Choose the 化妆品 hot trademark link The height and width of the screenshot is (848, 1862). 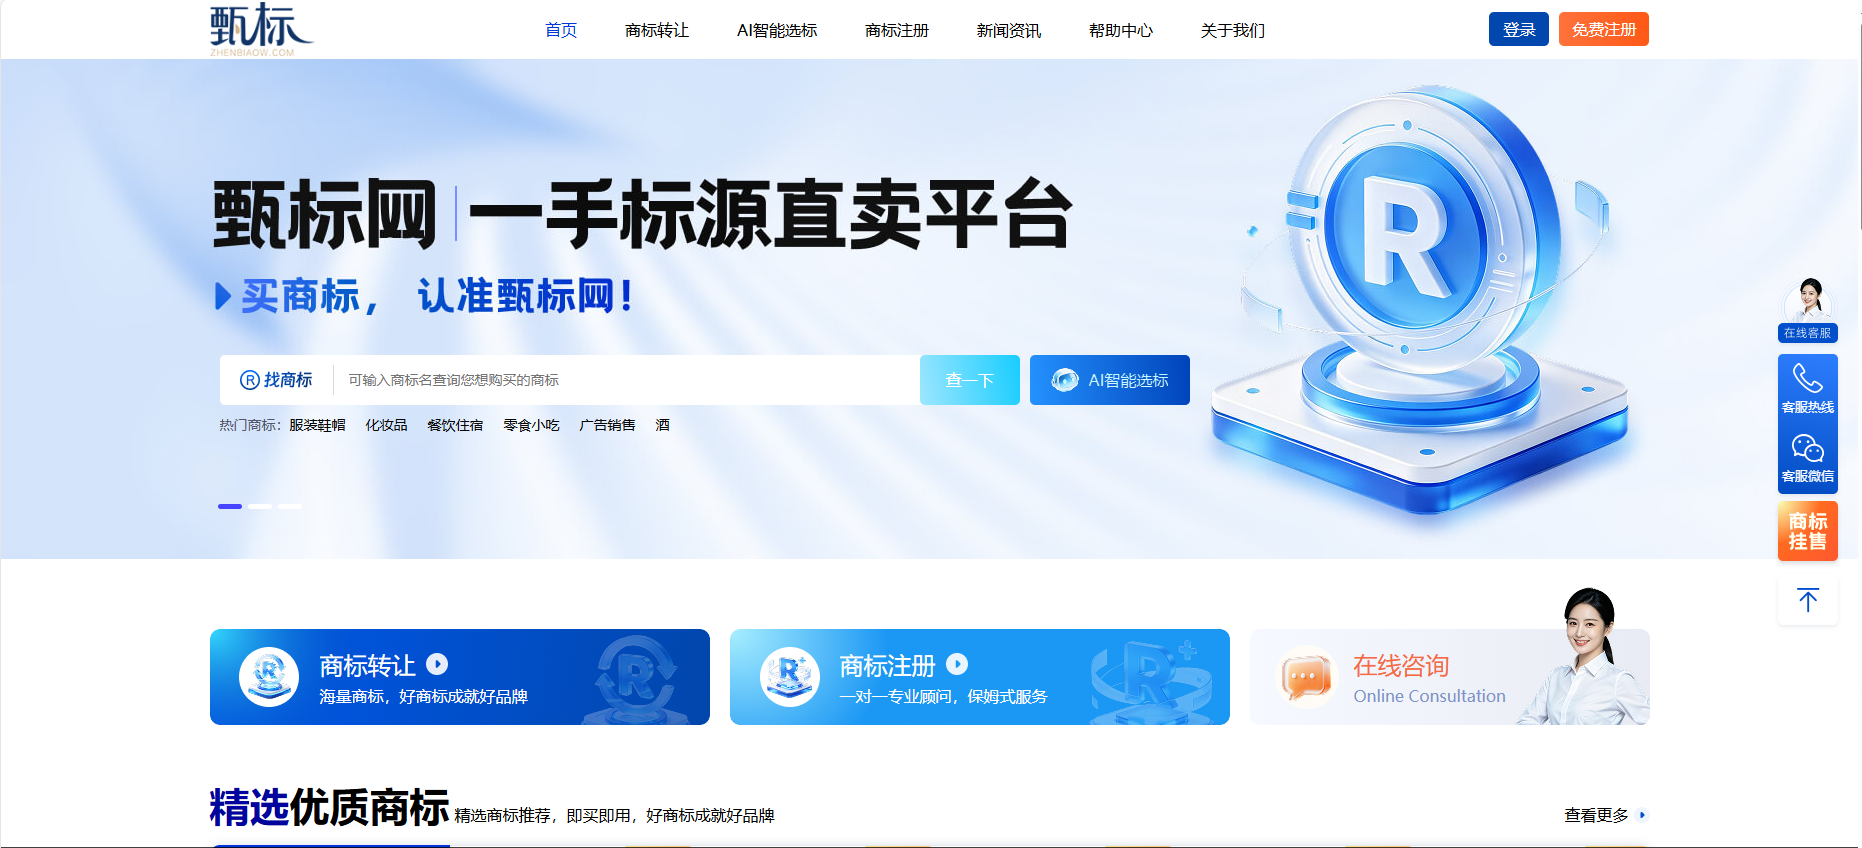click(x=386, y=425)
